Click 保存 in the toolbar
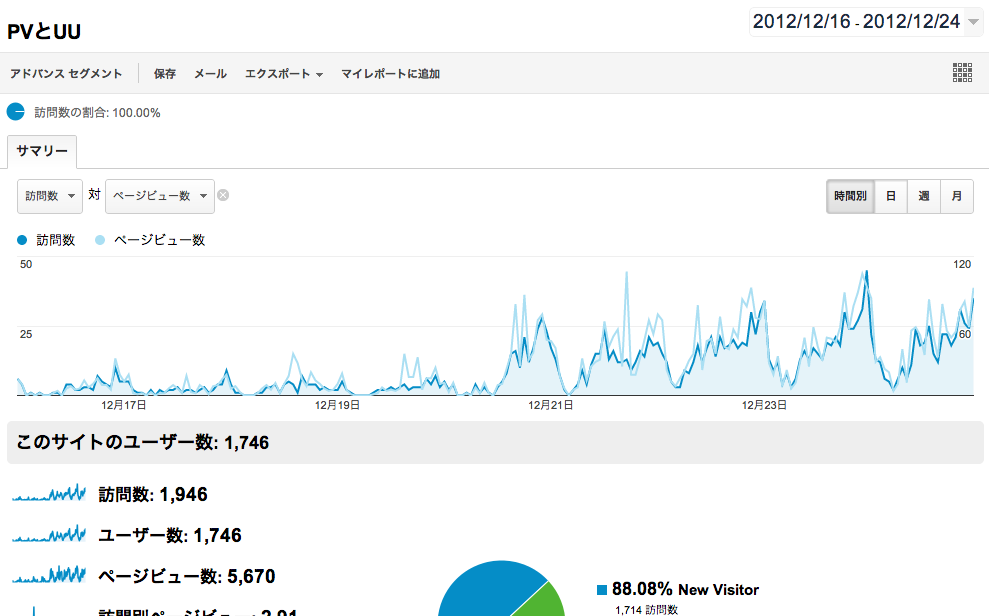The width and height of the screenshot is (989, 616). click(165, 74)
